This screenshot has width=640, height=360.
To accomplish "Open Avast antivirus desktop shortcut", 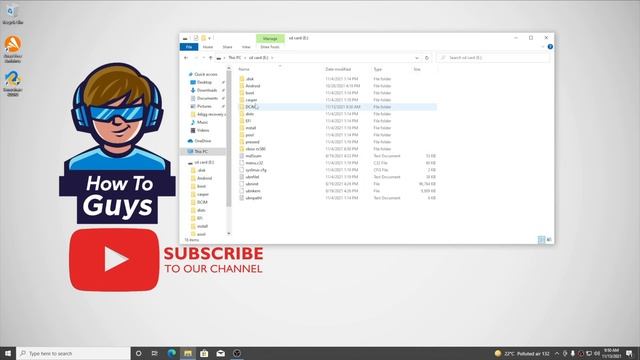I will point(13,49).
